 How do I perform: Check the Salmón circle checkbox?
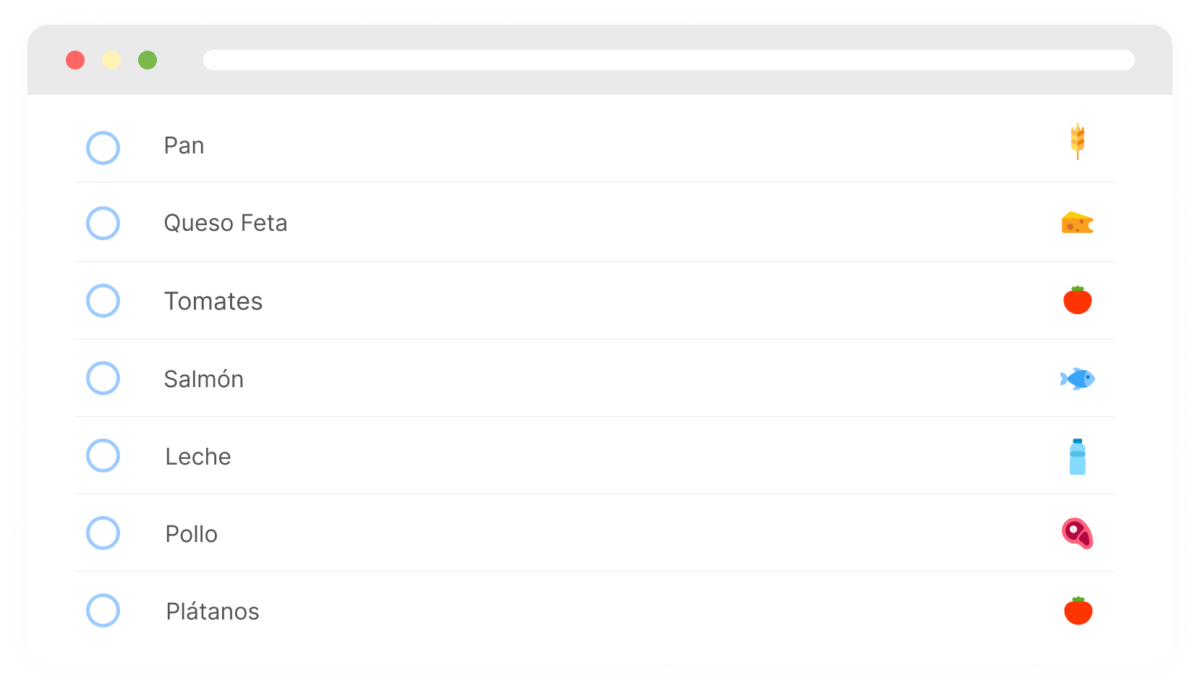(103, 378)
